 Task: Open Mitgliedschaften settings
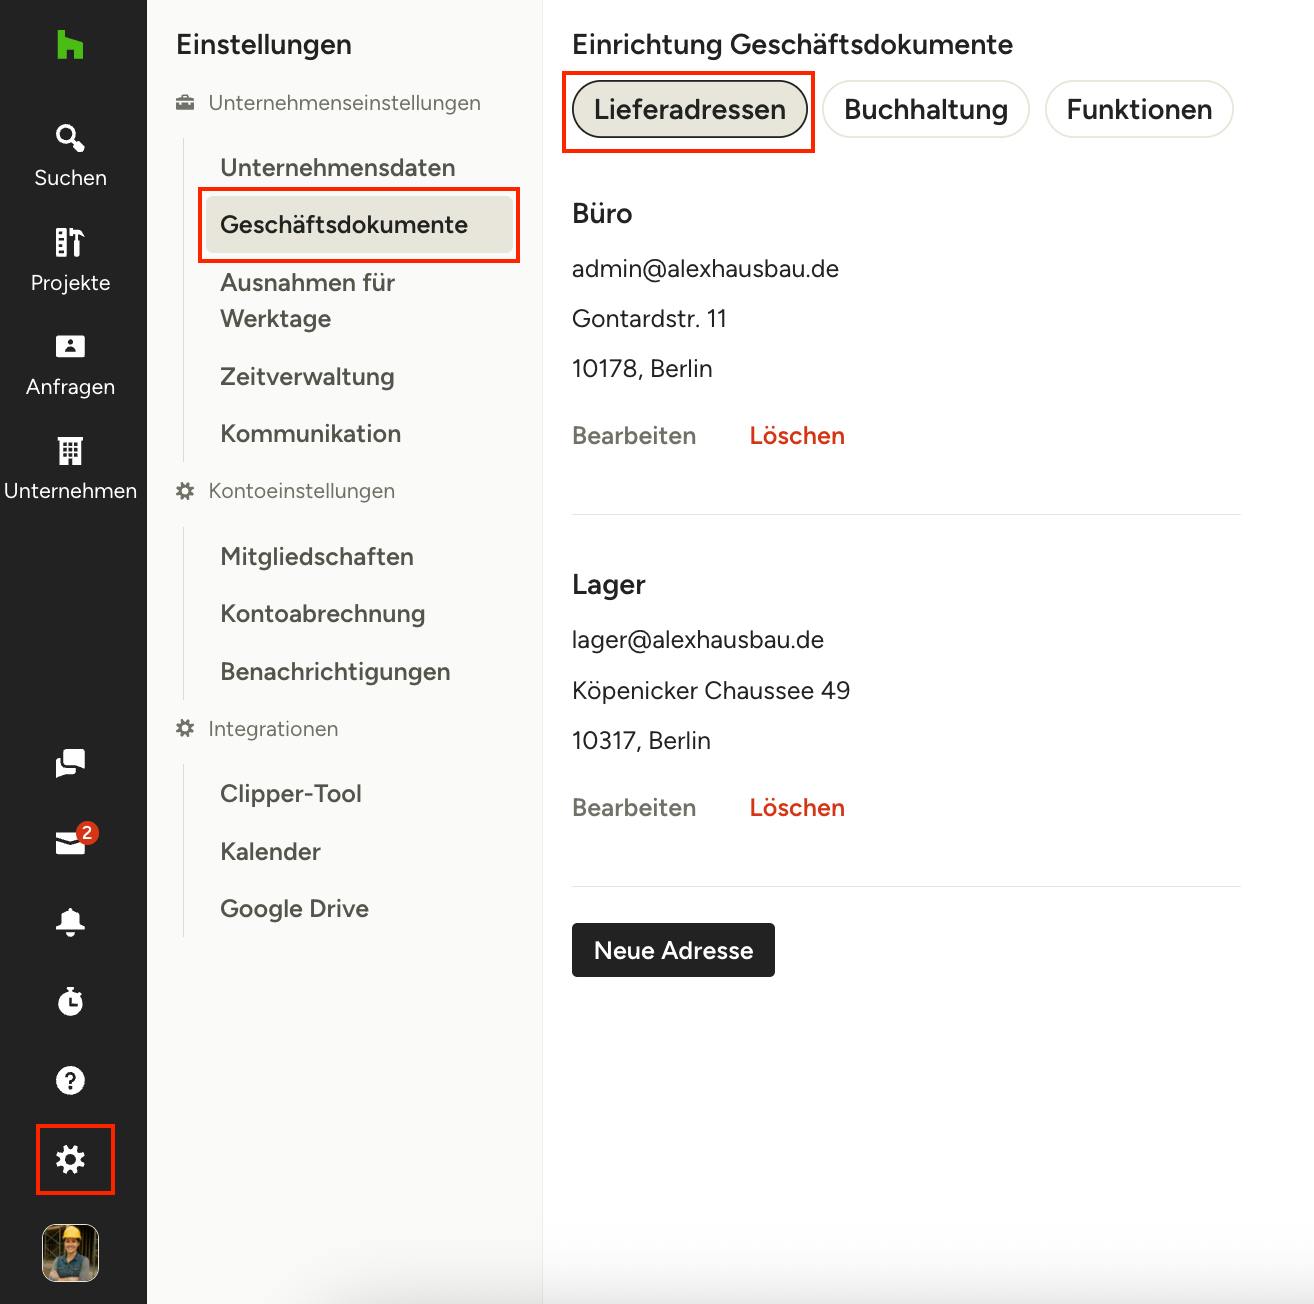317,557
